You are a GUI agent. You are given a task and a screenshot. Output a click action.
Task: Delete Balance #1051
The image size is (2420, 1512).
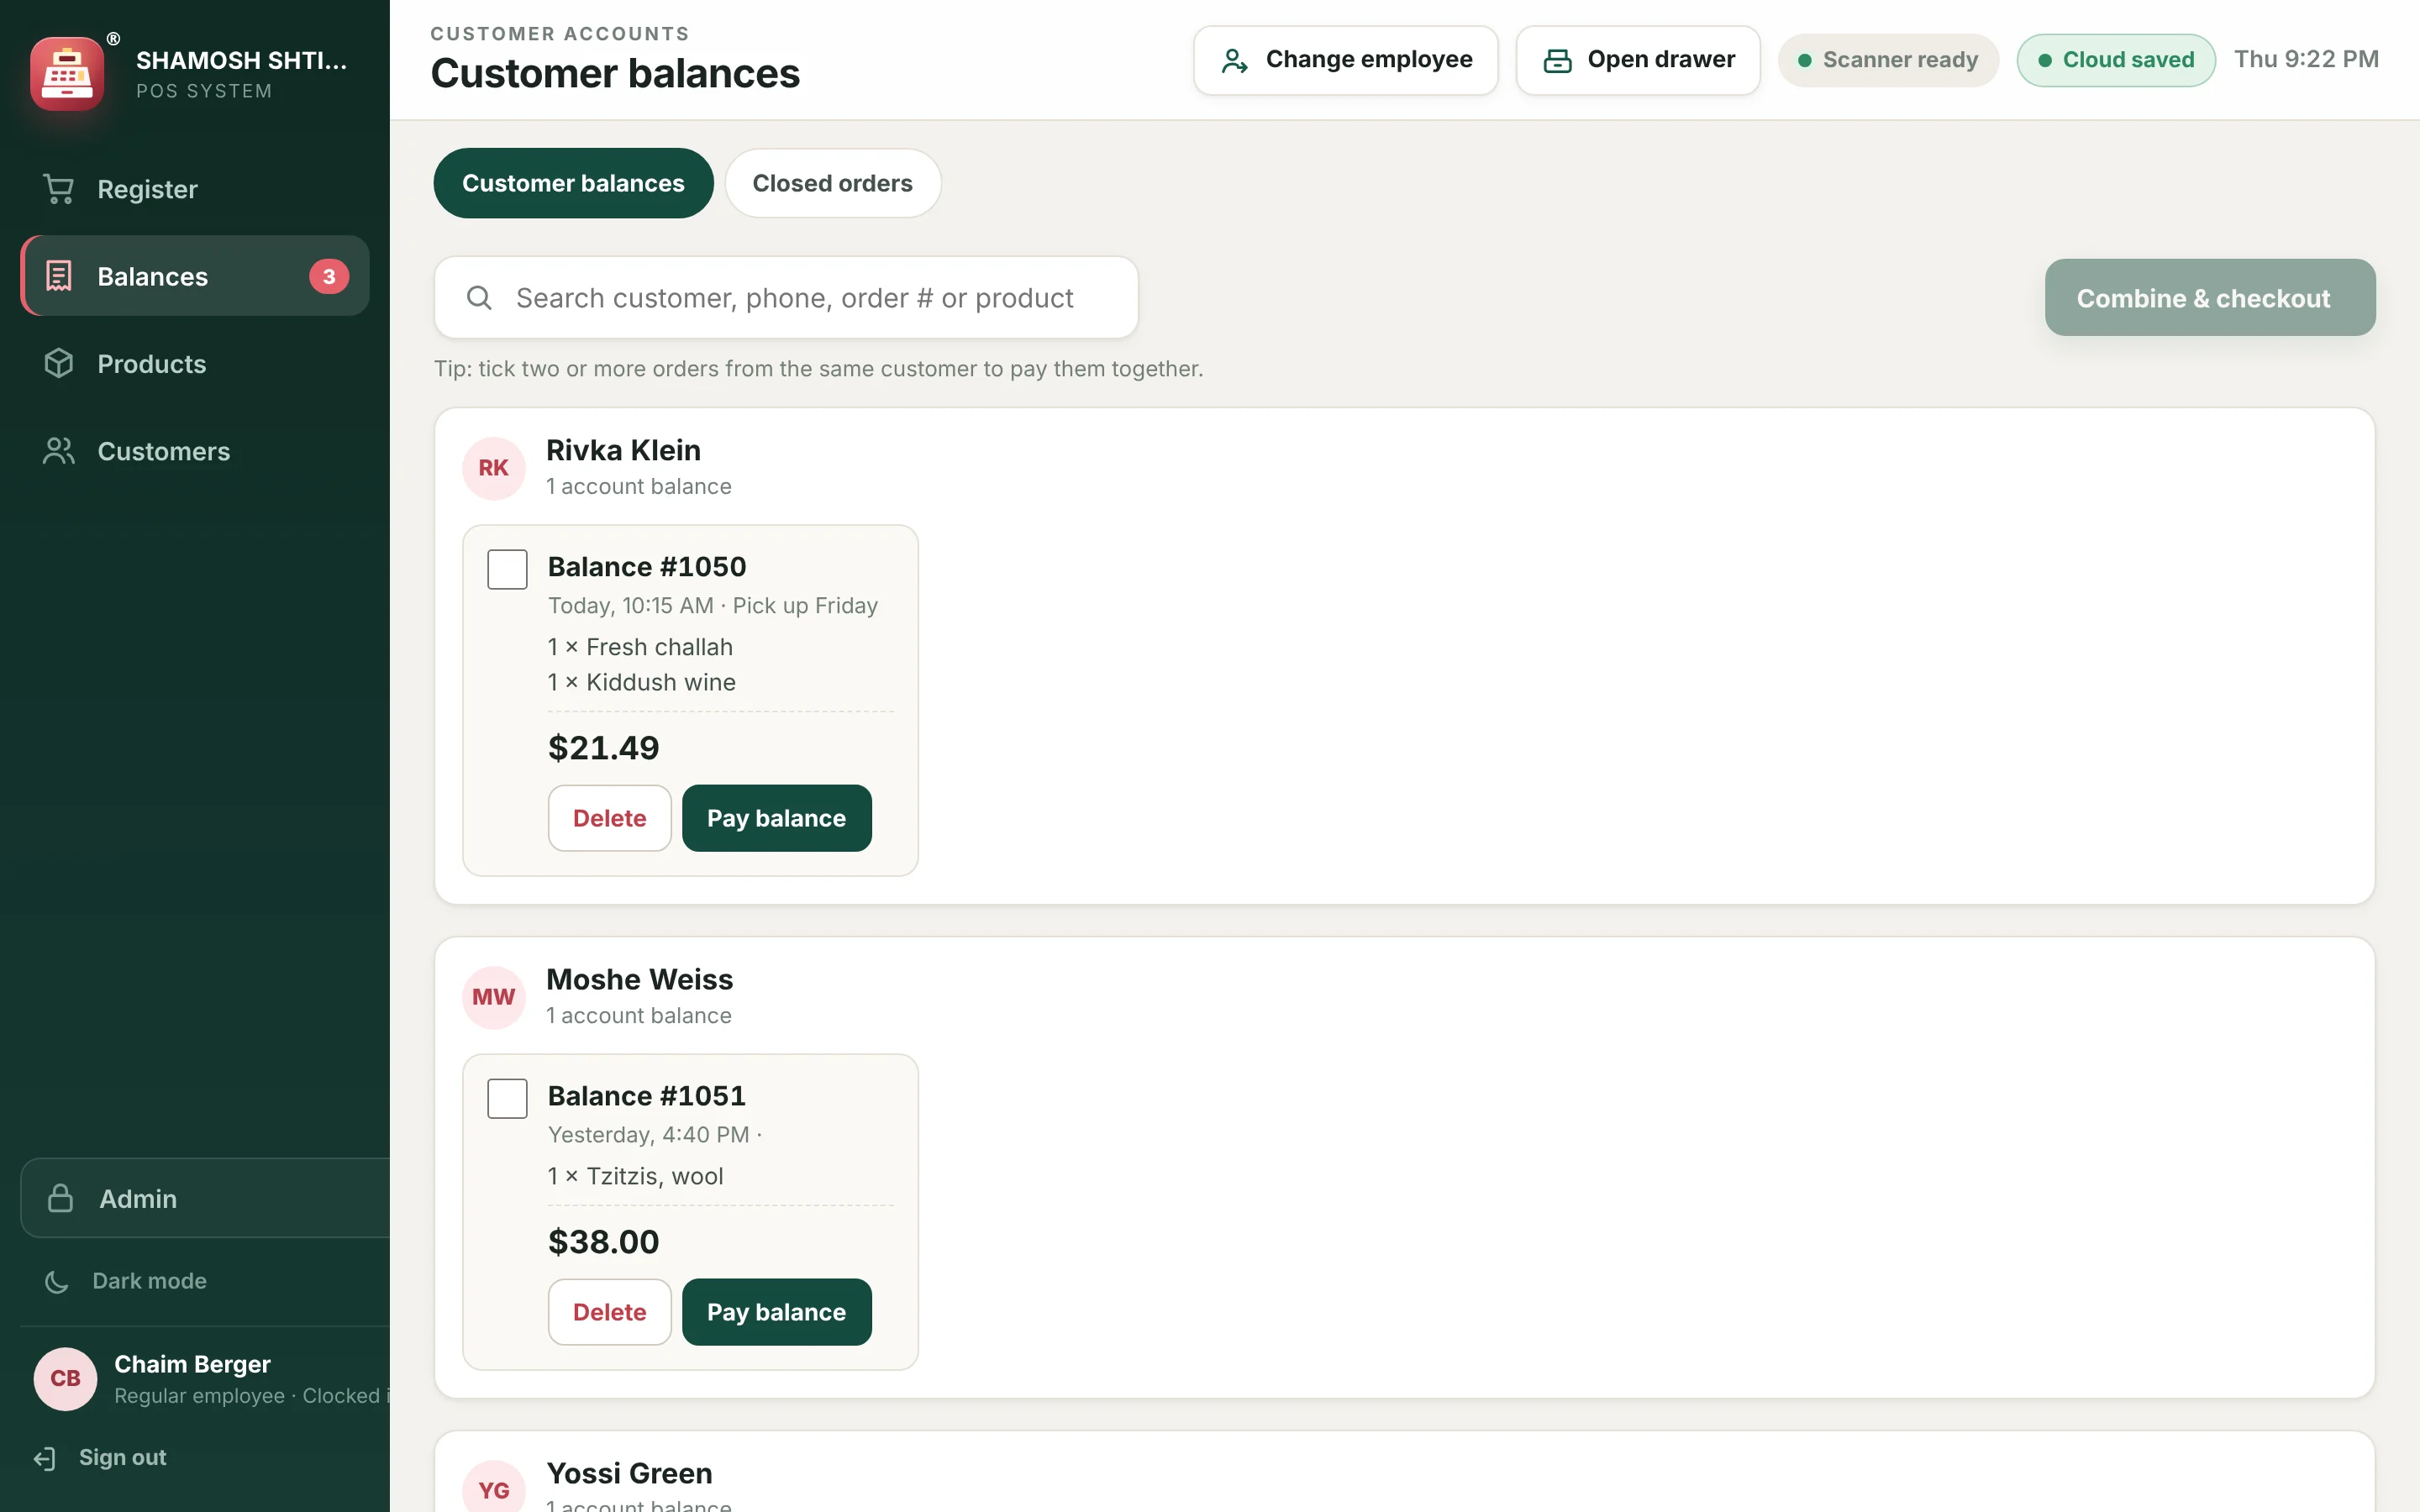point(609,1312)
